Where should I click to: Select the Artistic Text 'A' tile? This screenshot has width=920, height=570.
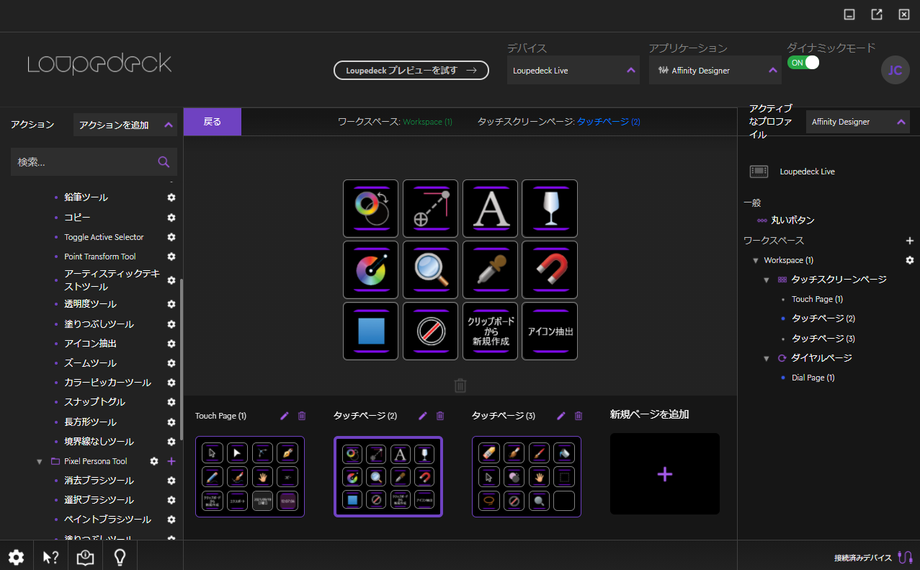coord(490,208)
